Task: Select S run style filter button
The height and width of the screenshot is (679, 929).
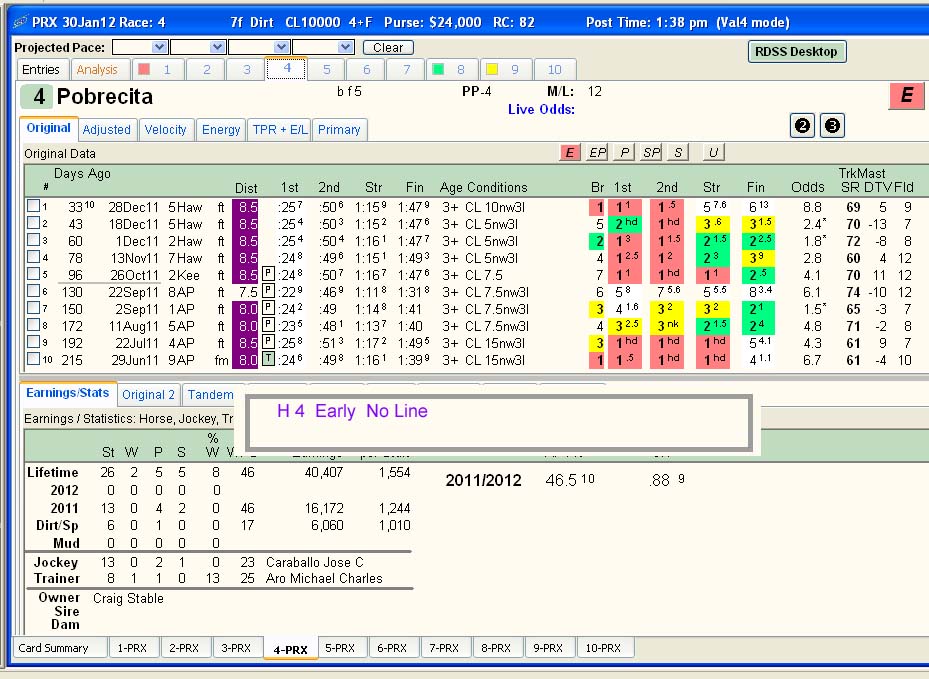Action: (678, 152)
